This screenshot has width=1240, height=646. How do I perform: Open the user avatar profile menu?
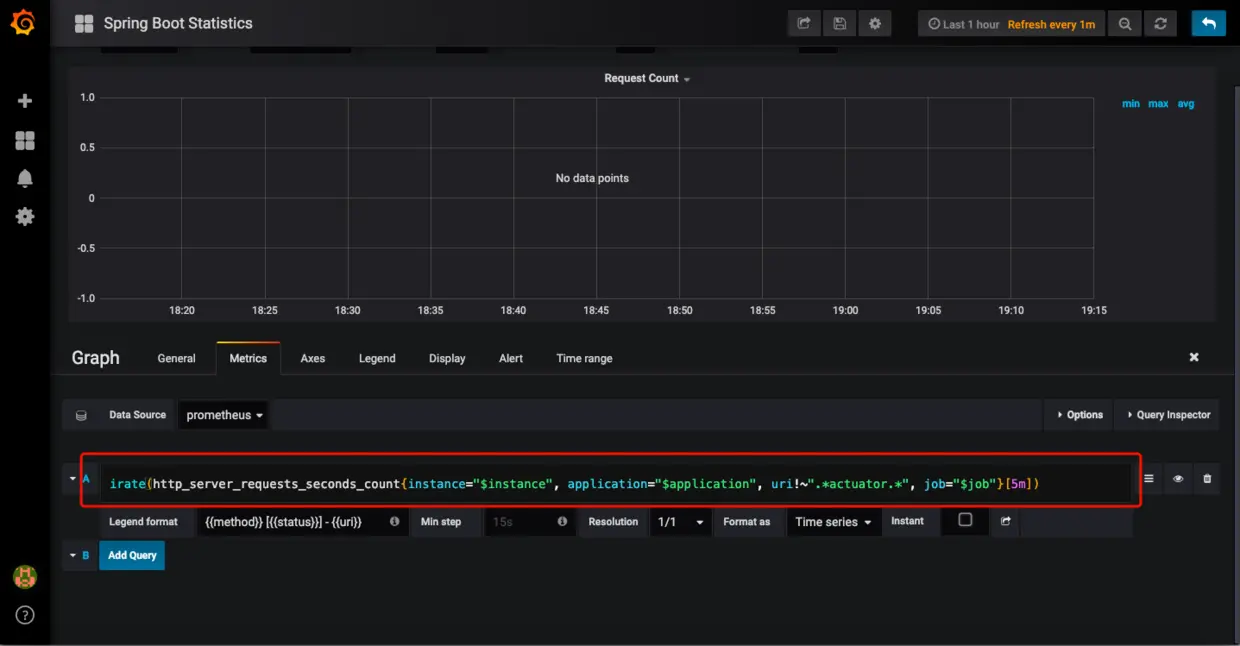(x=25, y=577)
